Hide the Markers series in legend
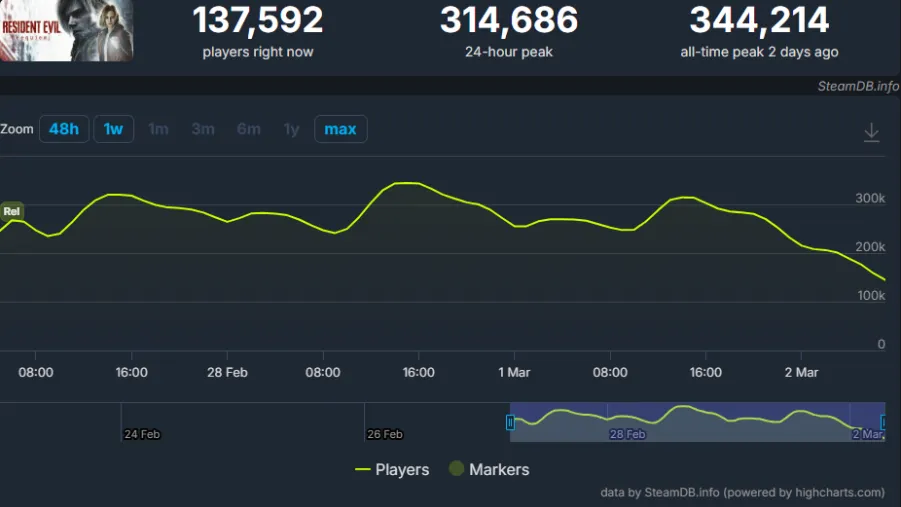 coord(488,469)
